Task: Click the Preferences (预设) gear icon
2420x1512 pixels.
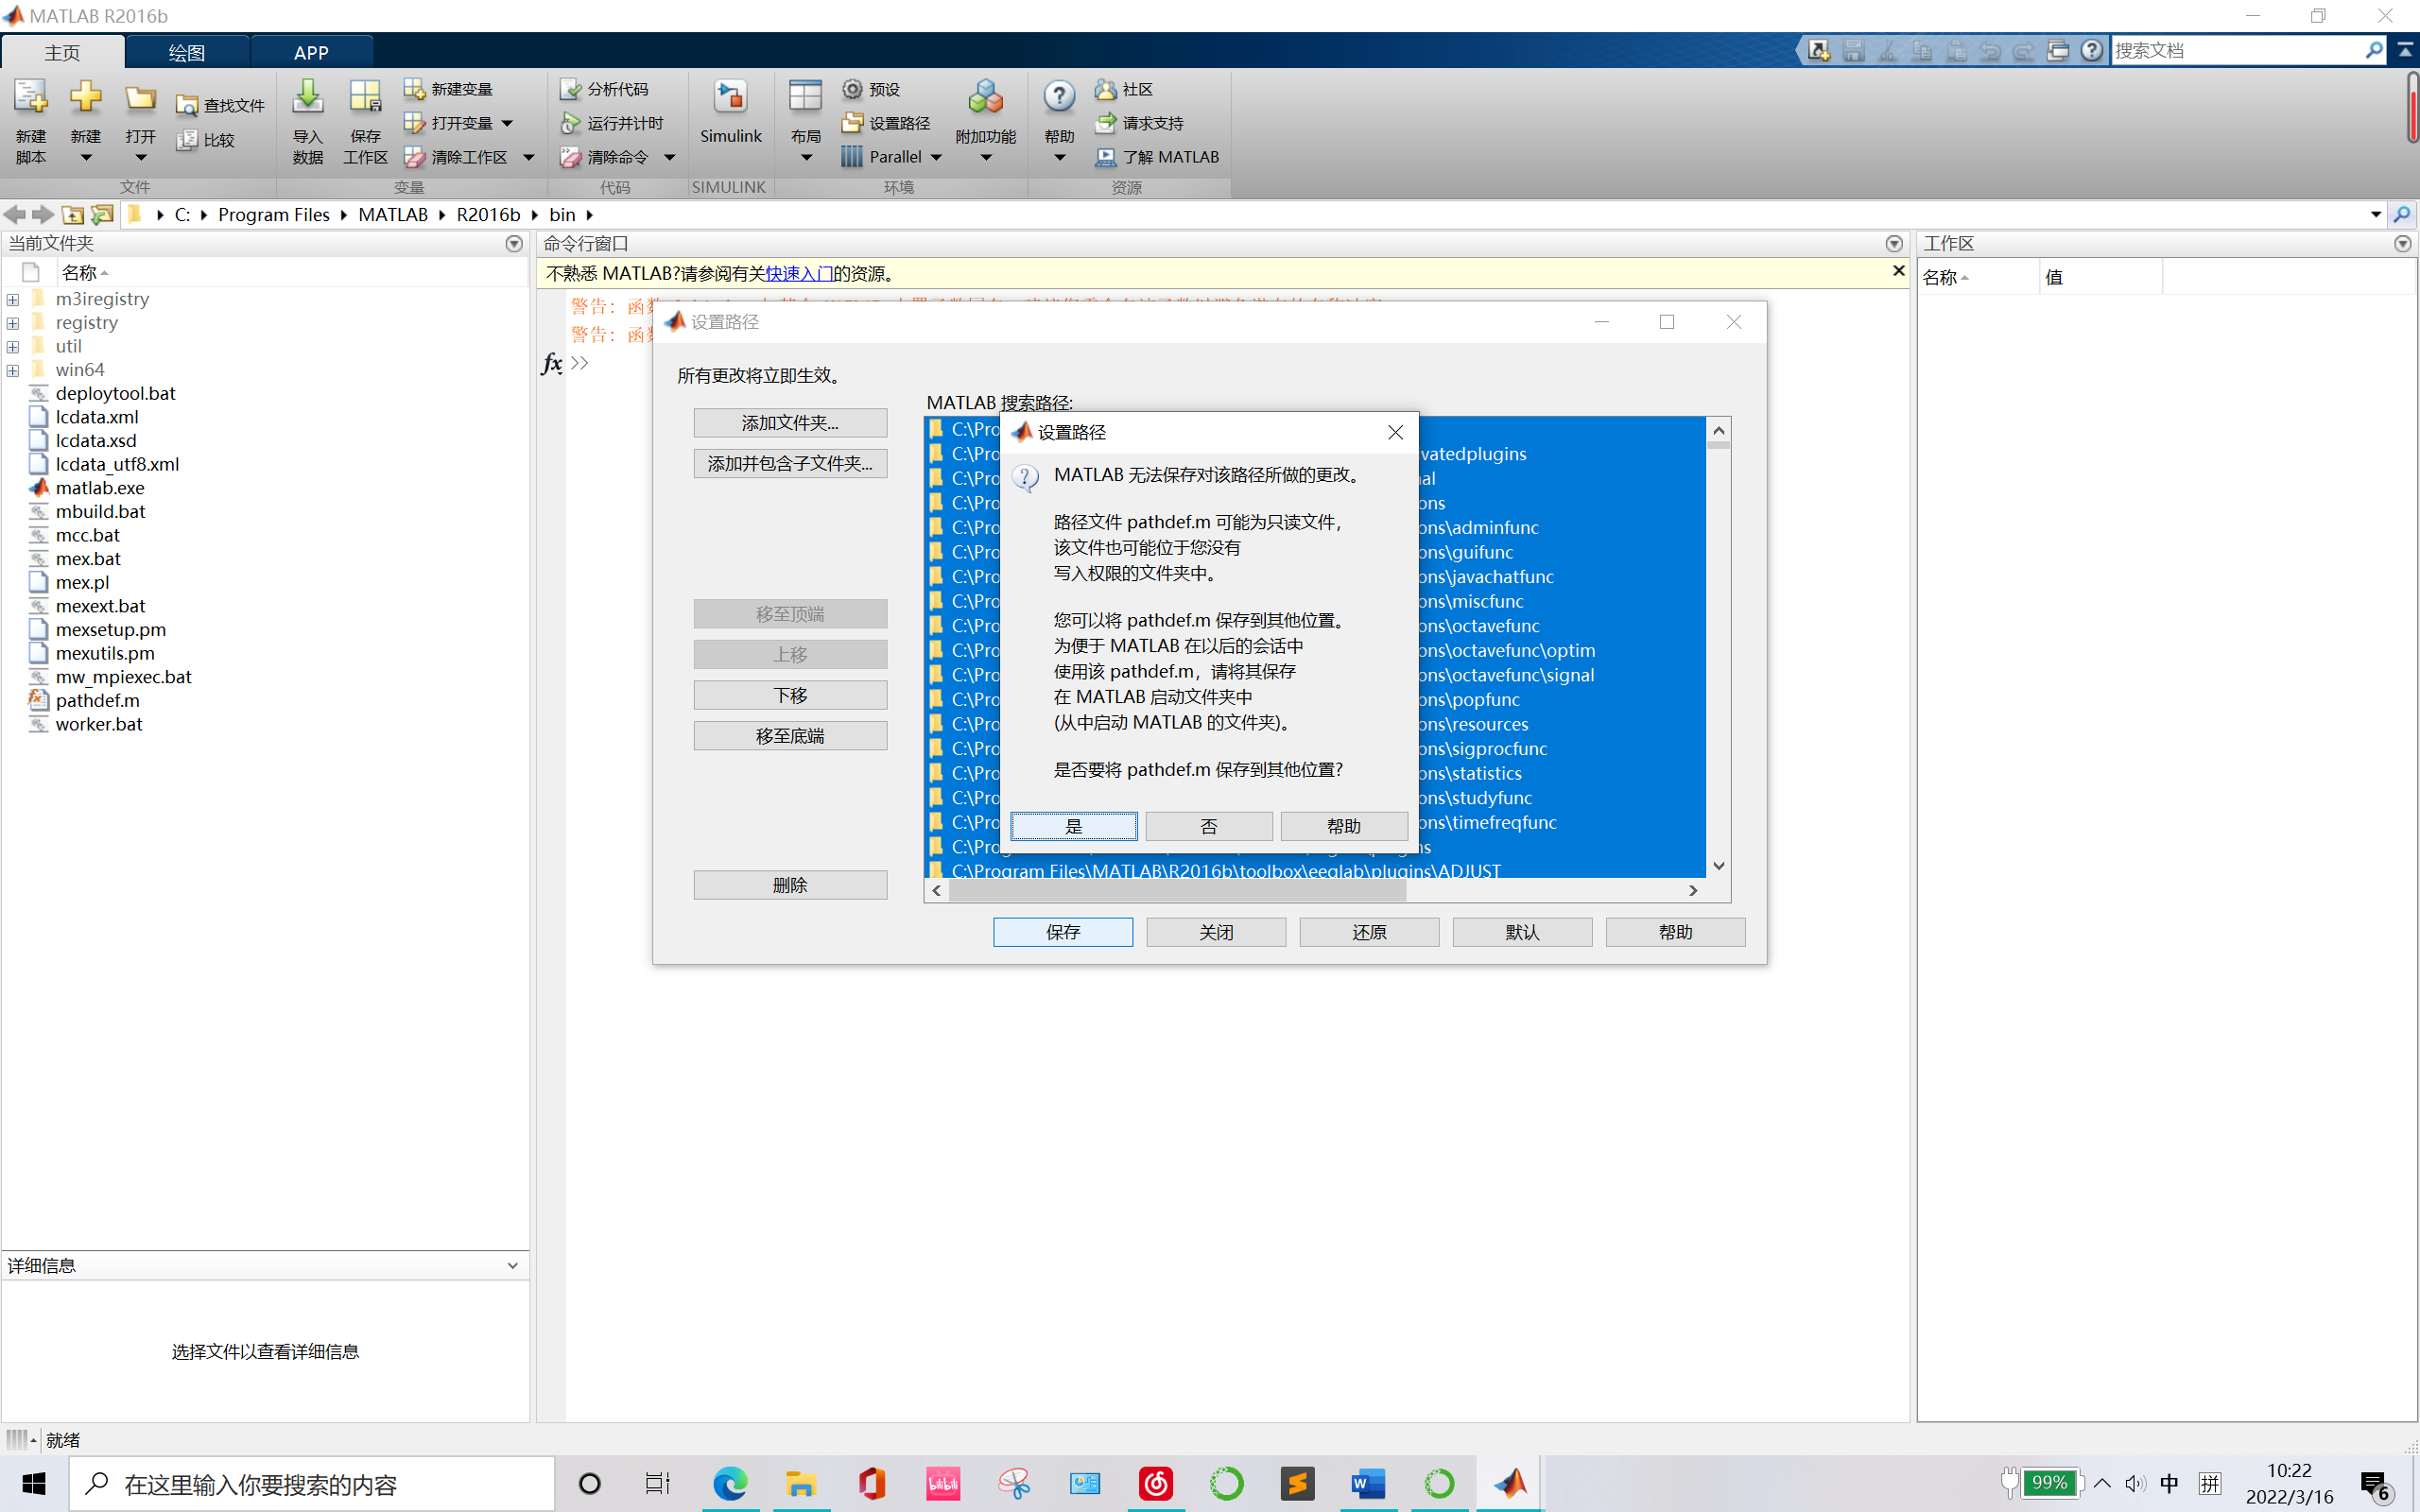Action: pos(852,89)
